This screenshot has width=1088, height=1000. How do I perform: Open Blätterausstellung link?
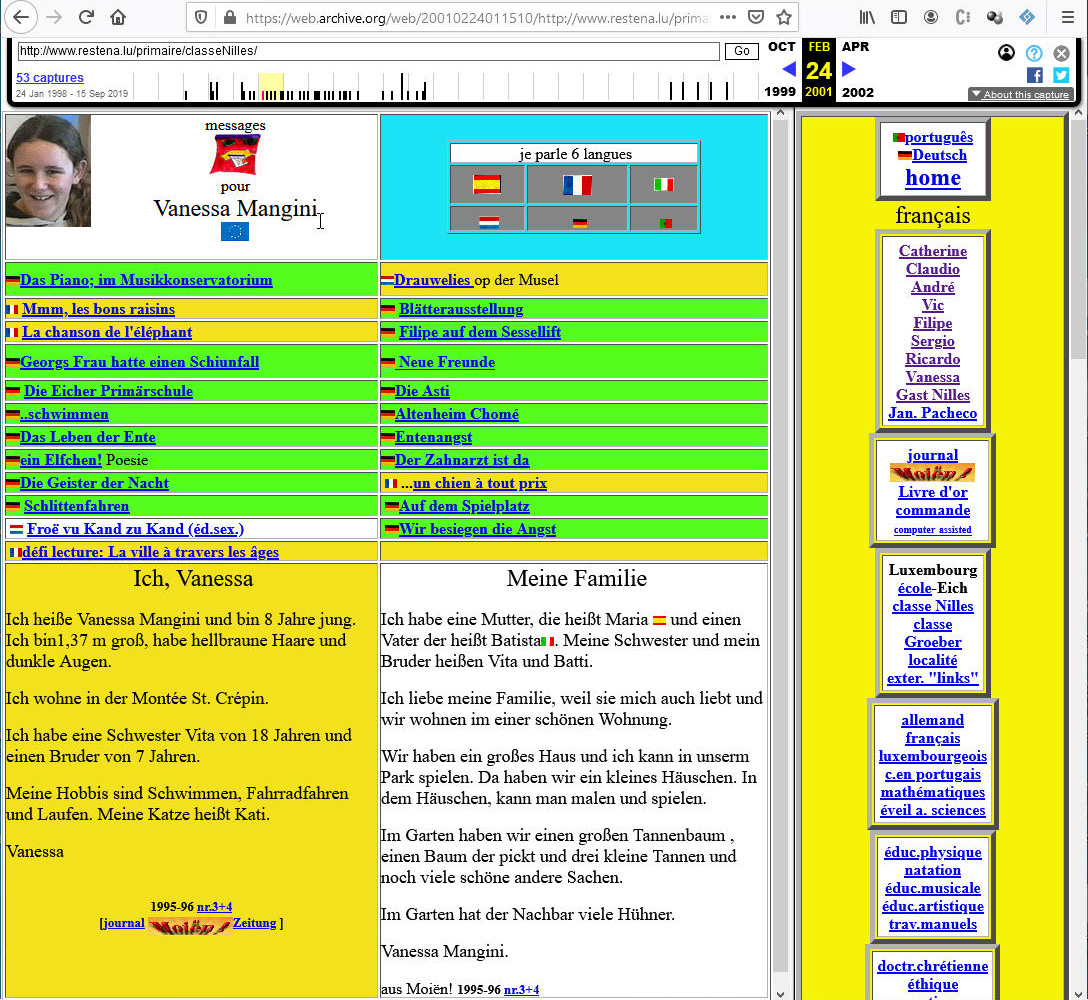461,310
